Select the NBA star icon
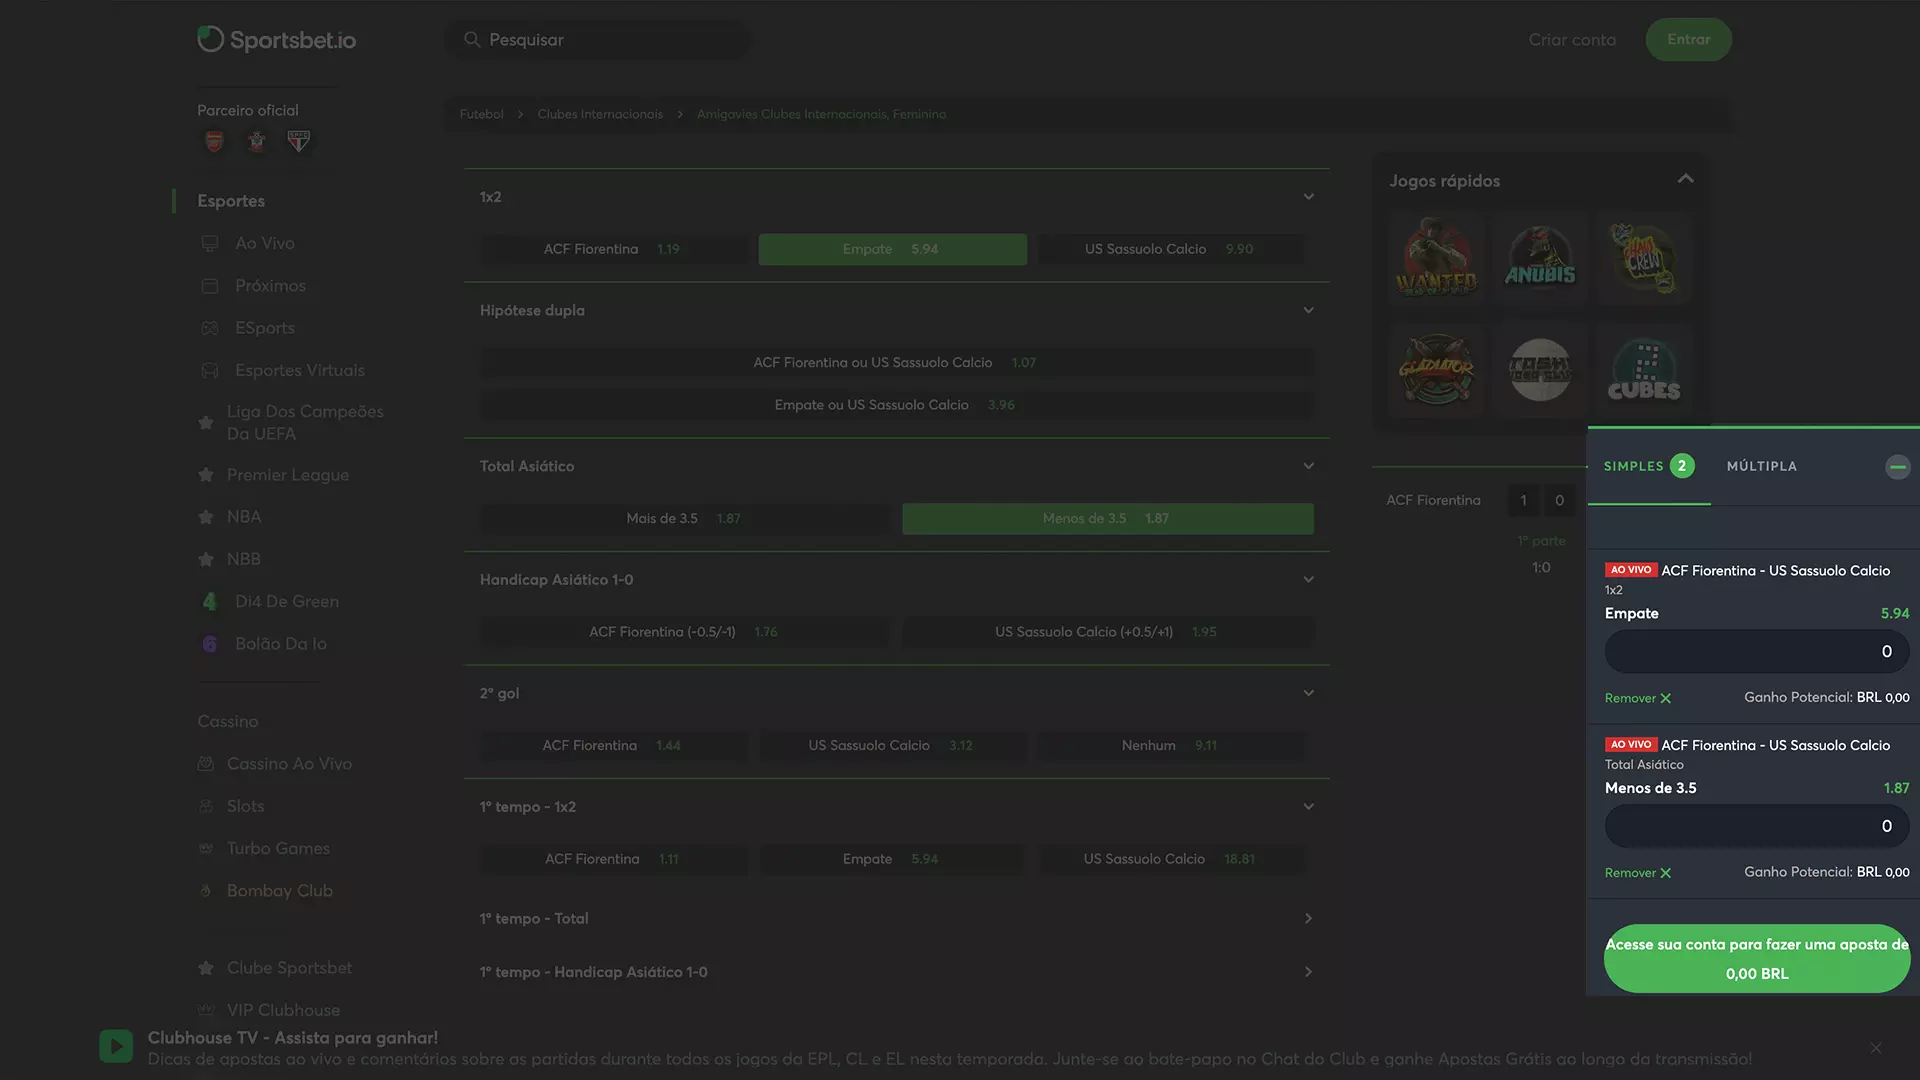 point(207,517)
